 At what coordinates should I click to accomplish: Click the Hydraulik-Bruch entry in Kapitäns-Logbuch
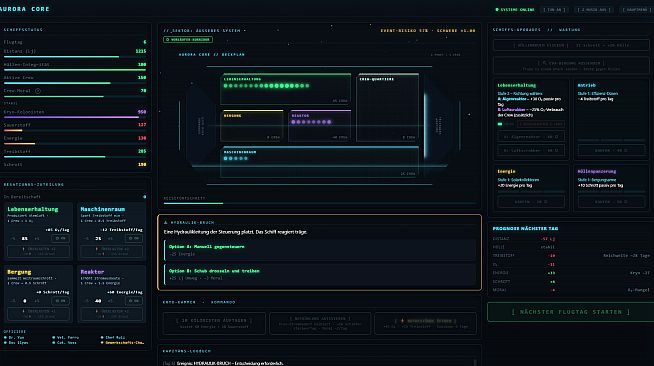coord(223,363)
